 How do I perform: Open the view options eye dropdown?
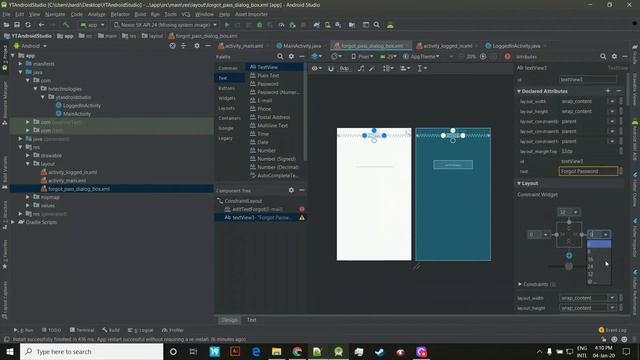[x=317, y=68]
